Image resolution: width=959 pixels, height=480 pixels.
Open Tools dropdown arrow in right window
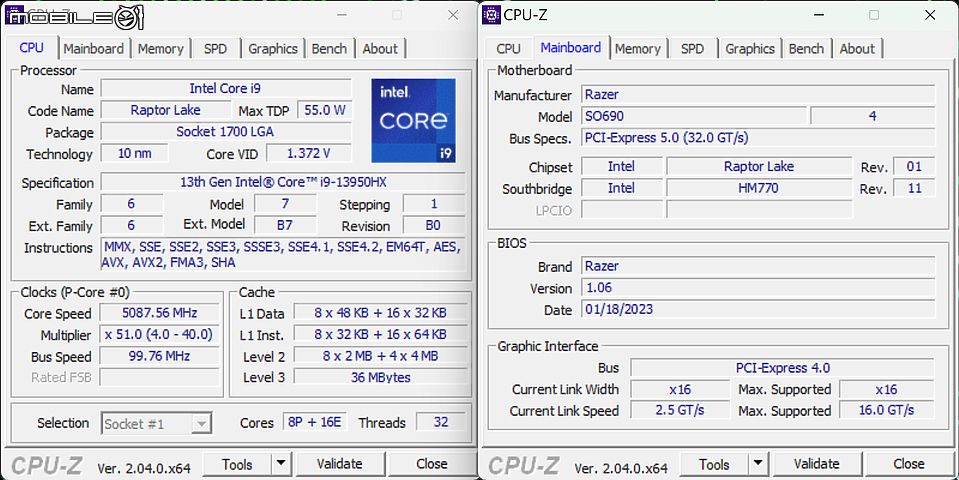click(x=758, y=464)
